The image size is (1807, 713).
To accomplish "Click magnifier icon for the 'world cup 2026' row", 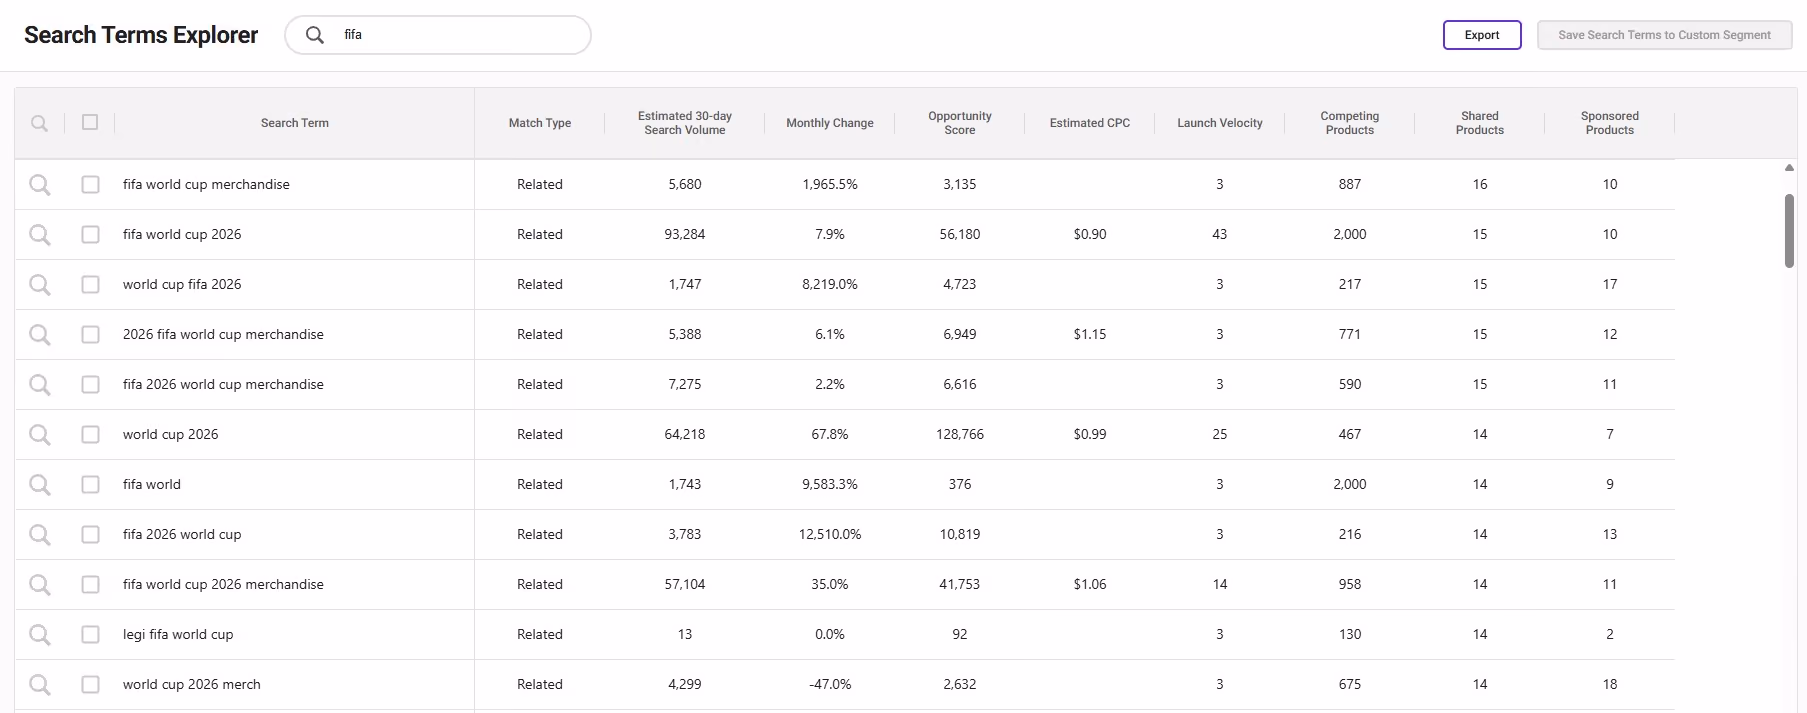I will (39, 434).
